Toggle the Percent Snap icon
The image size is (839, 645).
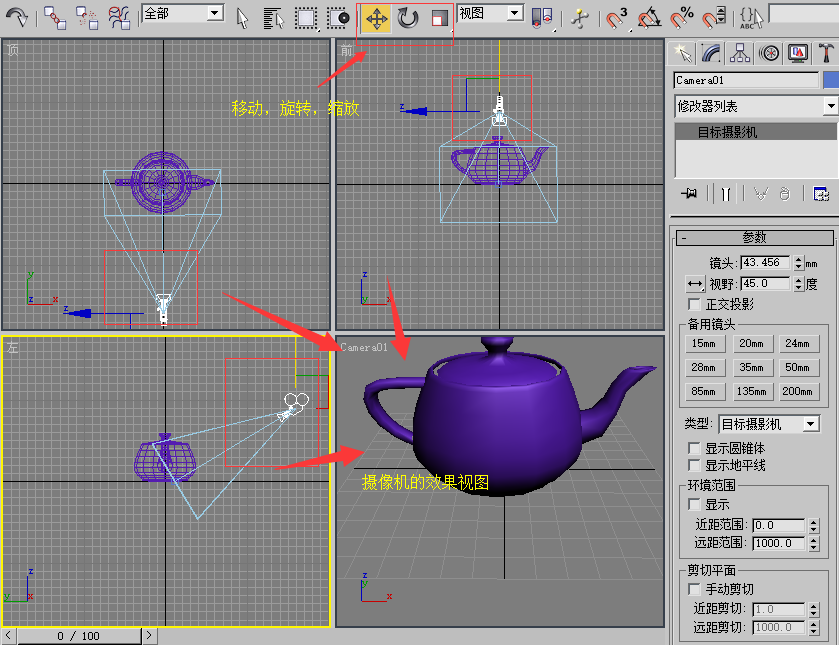pyautogui.click(x=682, y=18)
